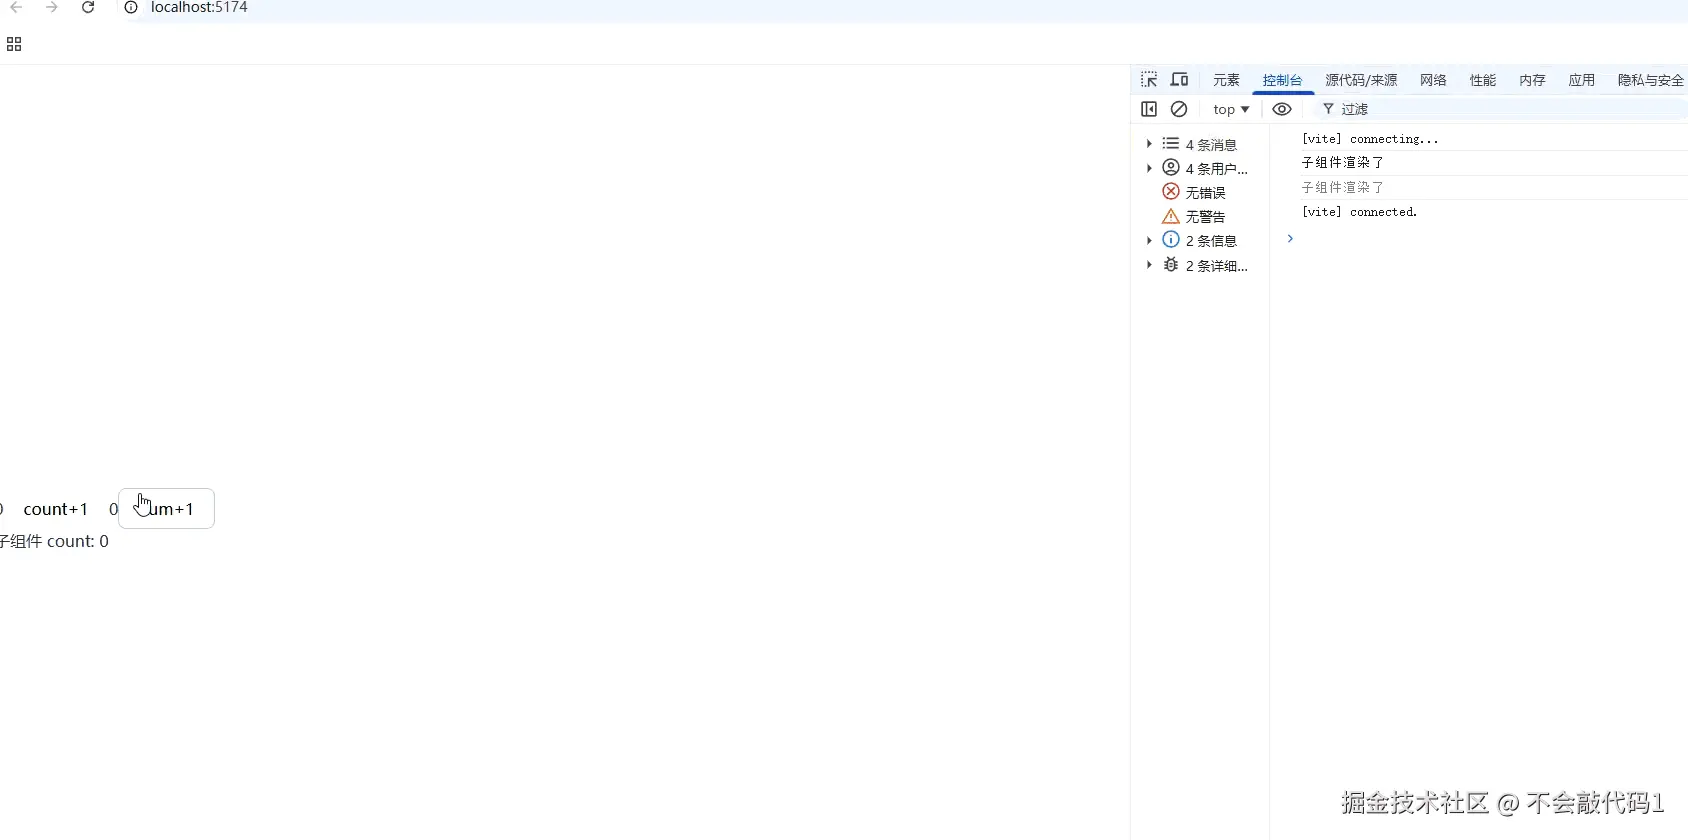Expand the 2 条详细 group
Image resolution: width=1688 pixels, height=840 pixels.
(1149, 265)
